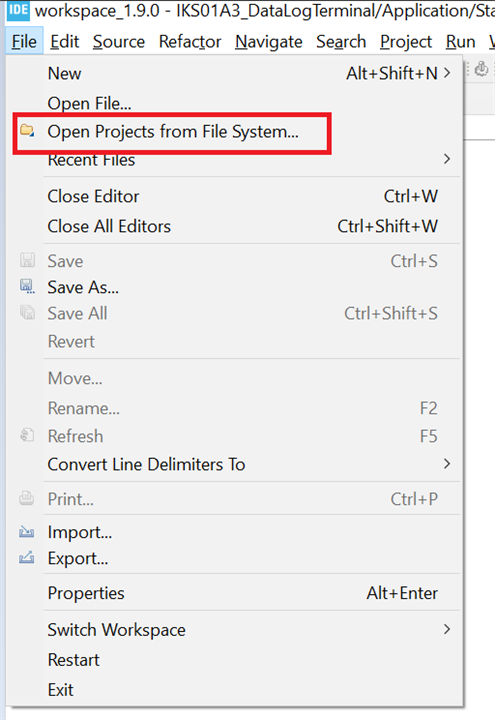Open the Refactor menu

190,42
